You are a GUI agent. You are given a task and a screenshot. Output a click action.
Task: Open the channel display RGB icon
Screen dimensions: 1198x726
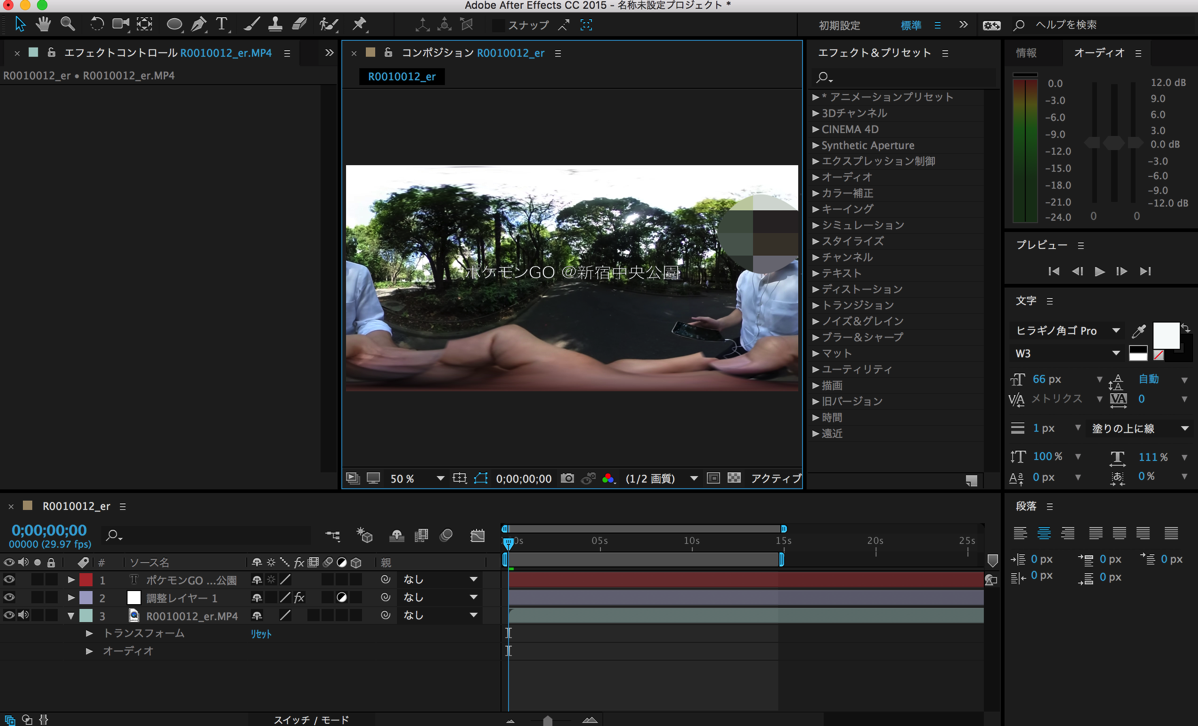click(x=609, y=478)
